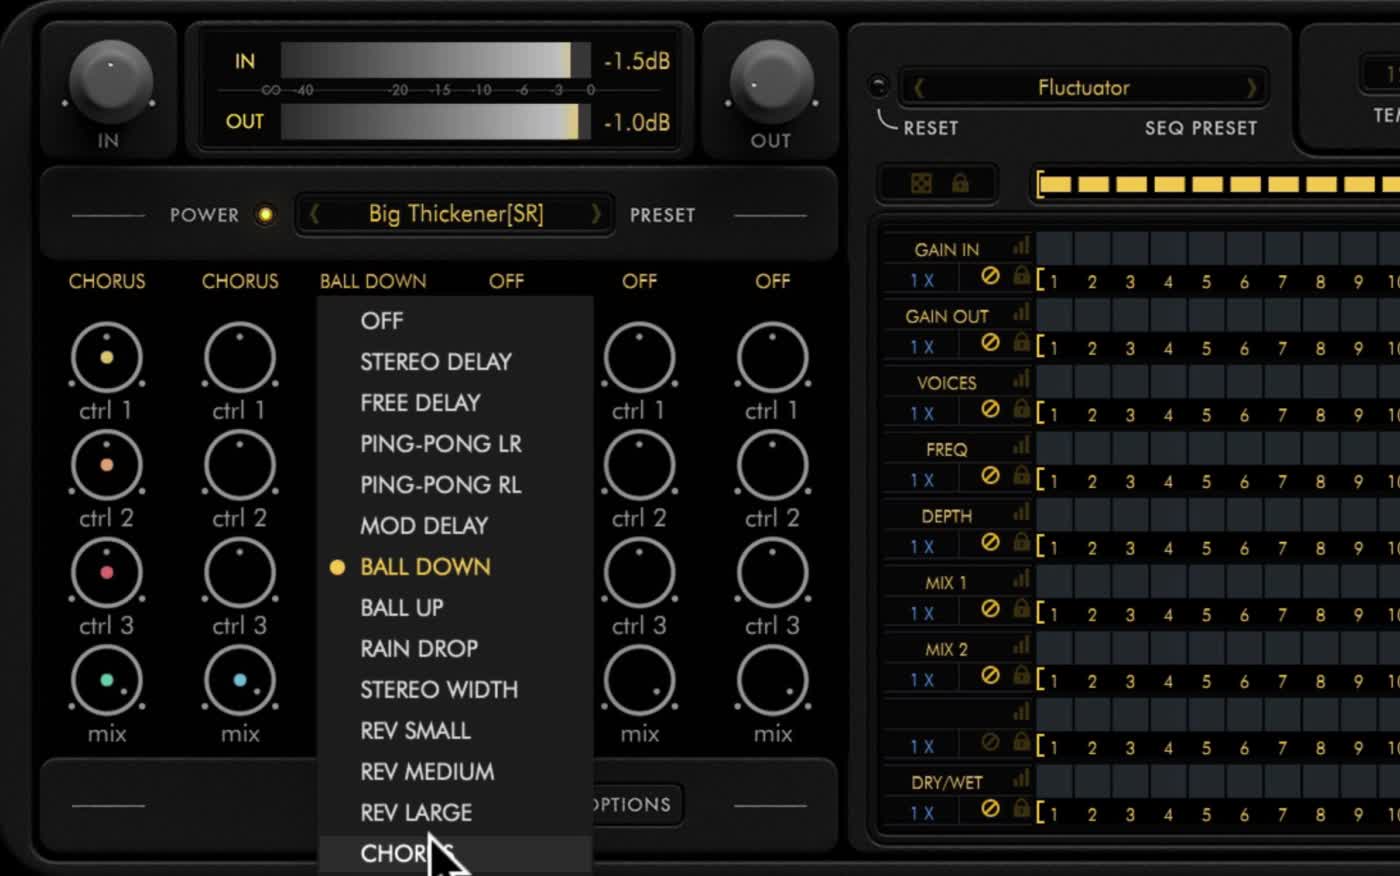Select STEREO DELAY from the effect menu
Screen dimensions: 1400x876
455,362
